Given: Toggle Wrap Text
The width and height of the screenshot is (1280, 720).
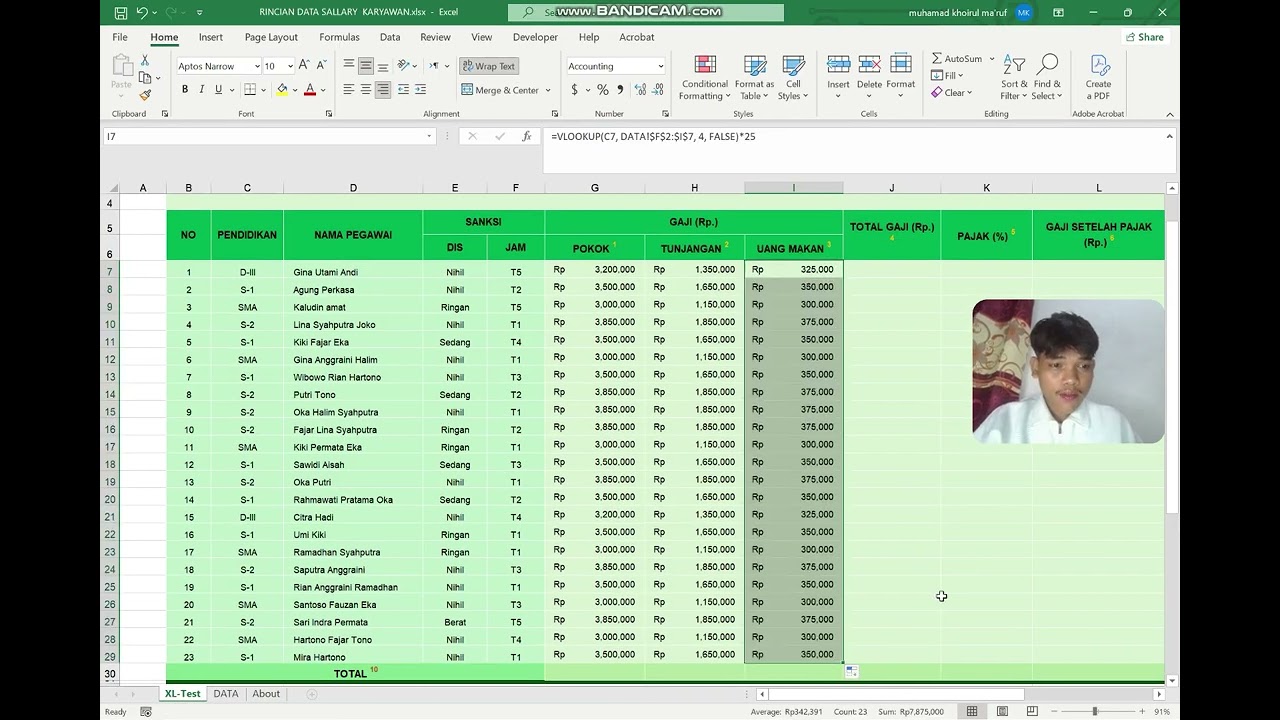Looking at the screenshot, I should pos(488,66).
